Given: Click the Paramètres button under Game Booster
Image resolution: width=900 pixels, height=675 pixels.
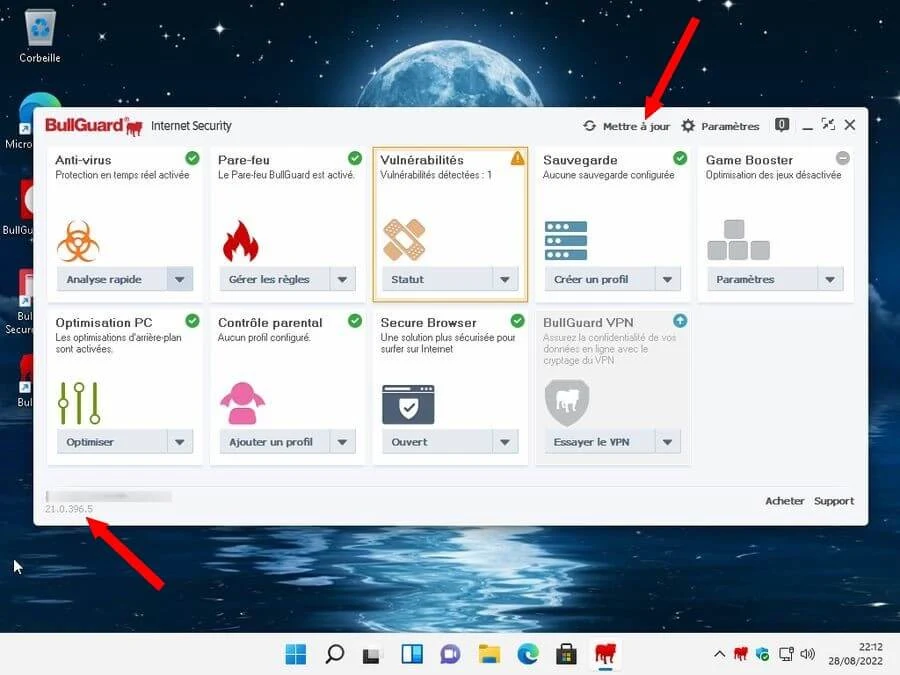Looking at the screenshot, I should click(762, 280).
